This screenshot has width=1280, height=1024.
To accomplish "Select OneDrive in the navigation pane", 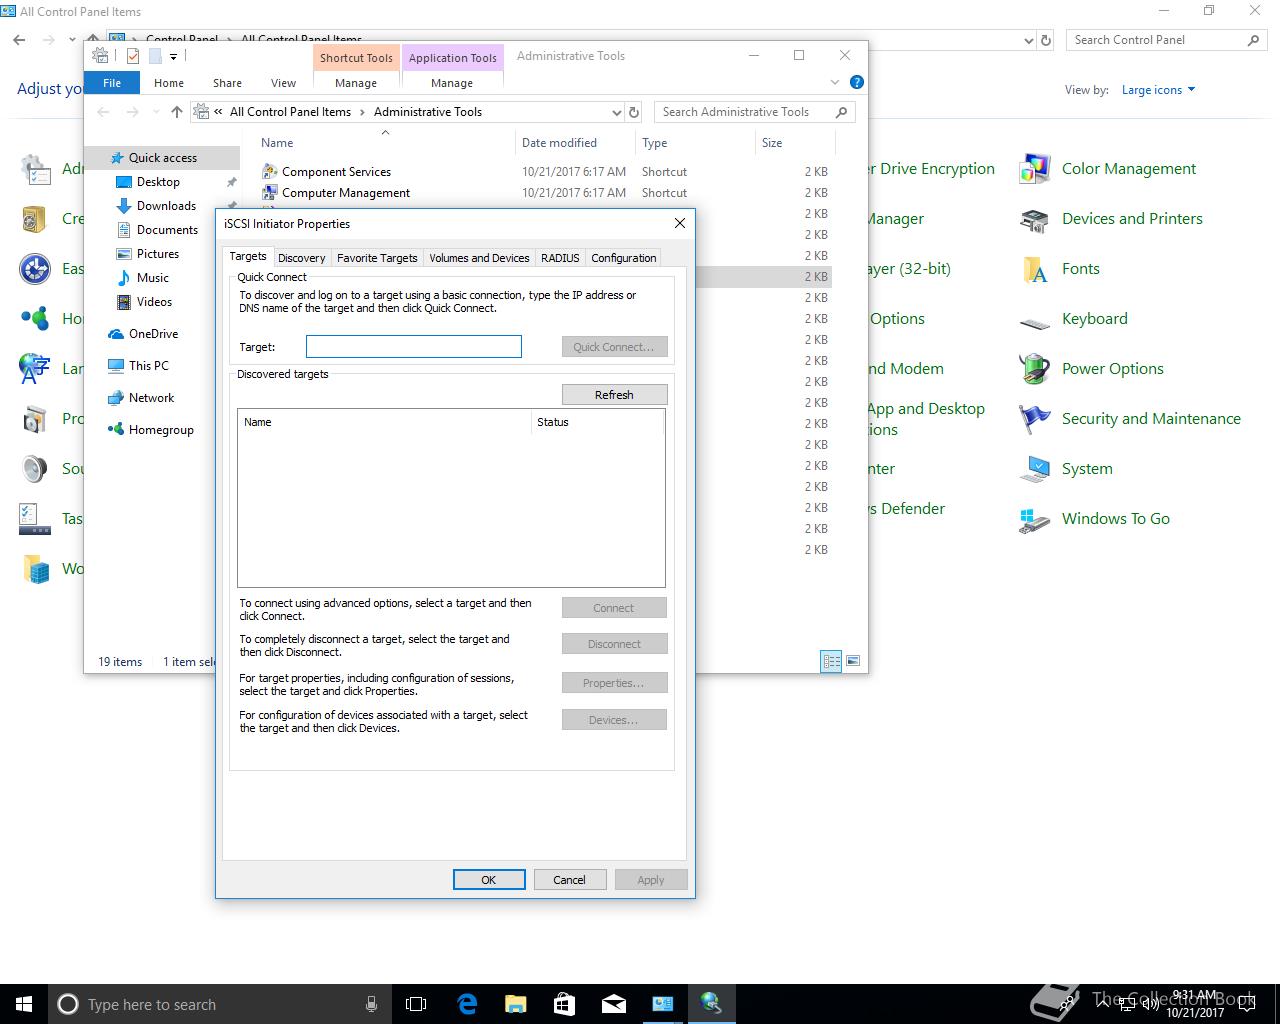I will 153,334.
